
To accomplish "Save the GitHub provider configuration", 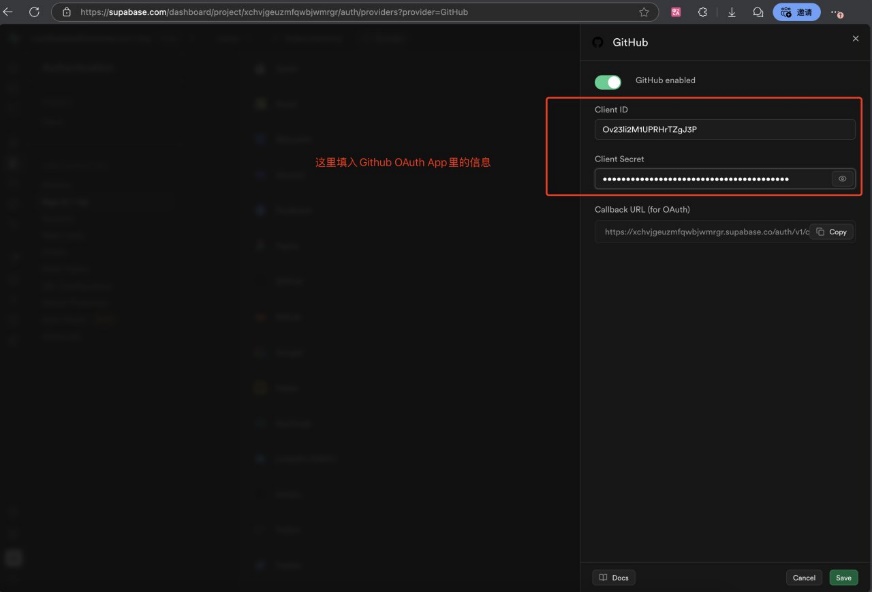I will [x=843, y=578].
